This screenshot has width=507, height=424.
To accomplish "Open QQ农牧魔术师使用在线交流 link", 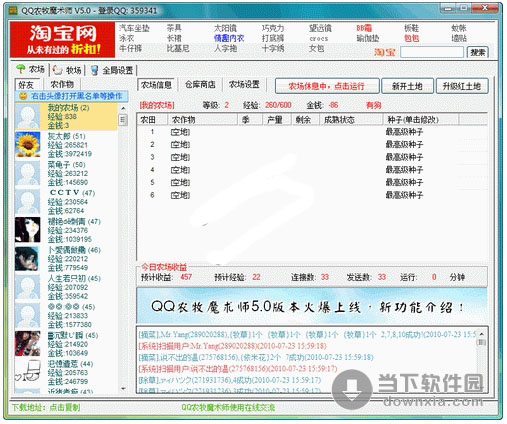I will pos(228,407).
